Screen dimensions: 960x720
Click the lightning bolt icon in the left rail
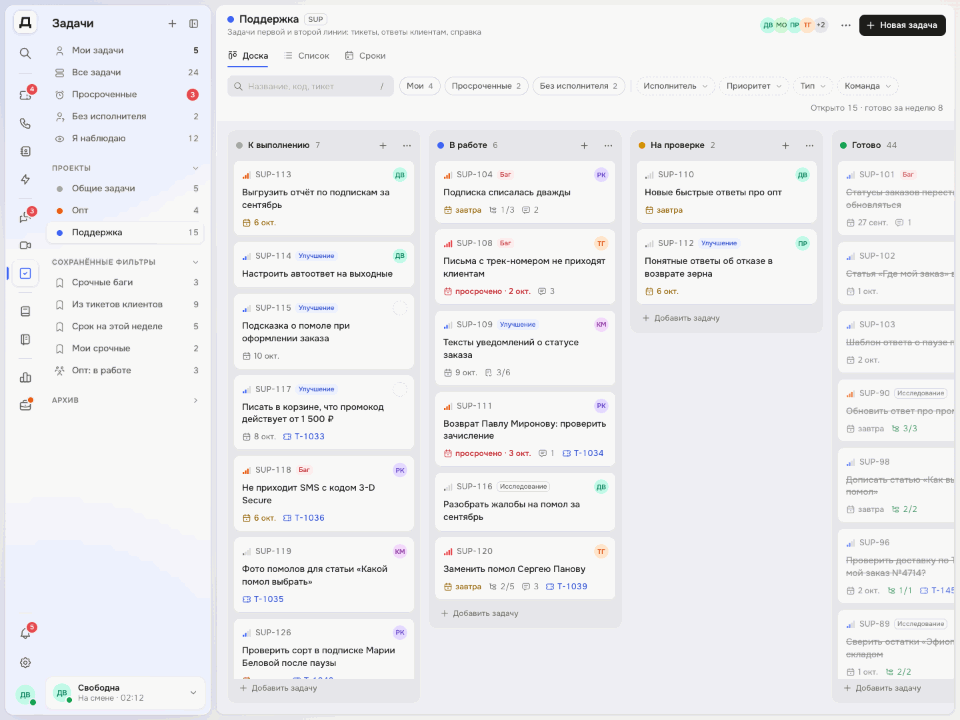(x=25, y=179)
